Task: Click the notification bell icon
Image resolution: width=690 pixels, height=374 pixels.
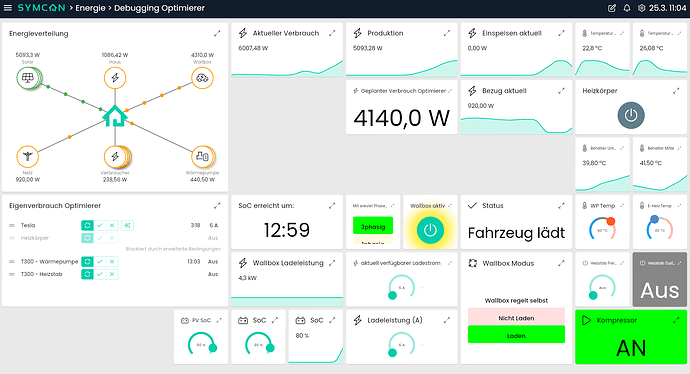Action: 627,8
